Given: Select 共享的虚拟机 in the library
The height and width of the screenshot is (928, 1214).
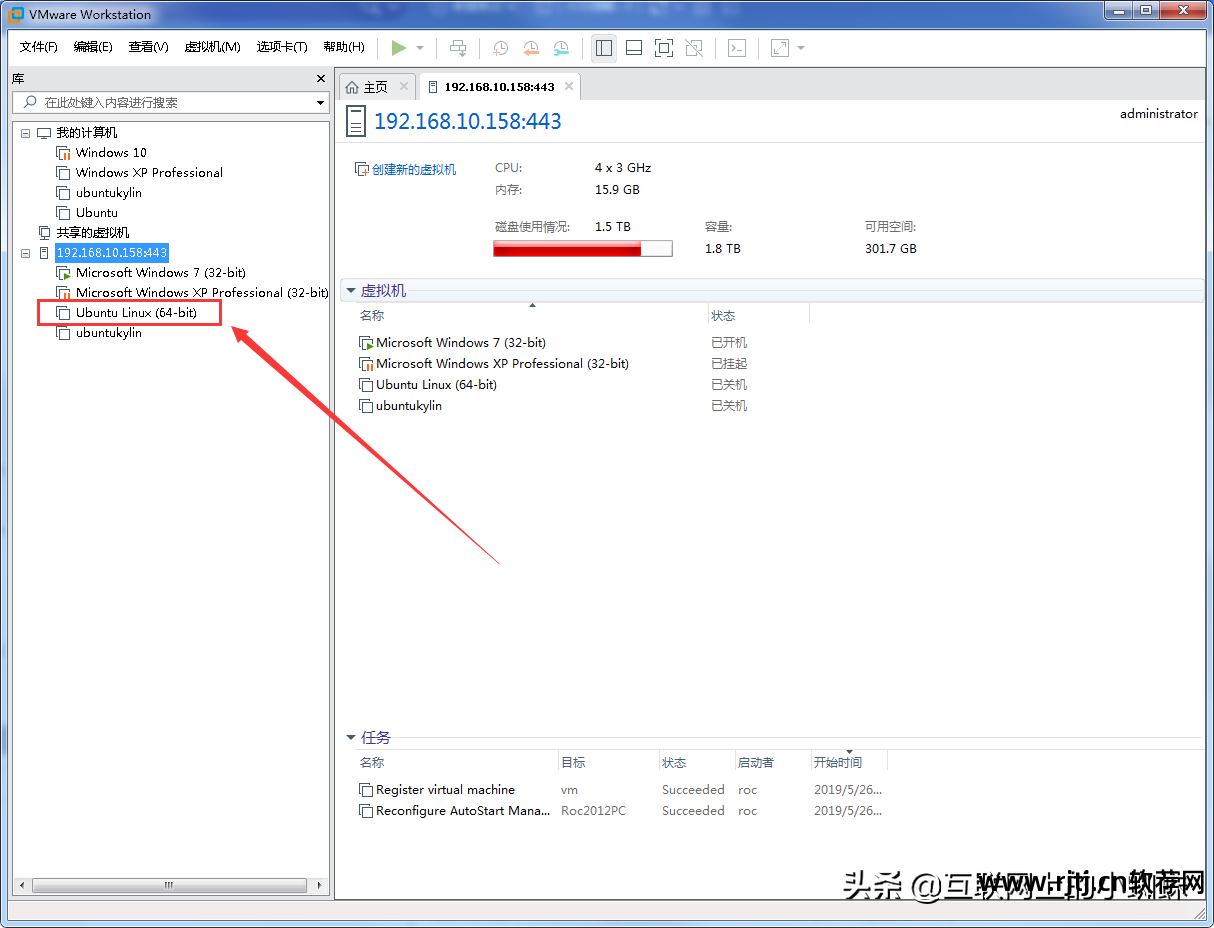Looking at the screenshot, I should point(93,233).
